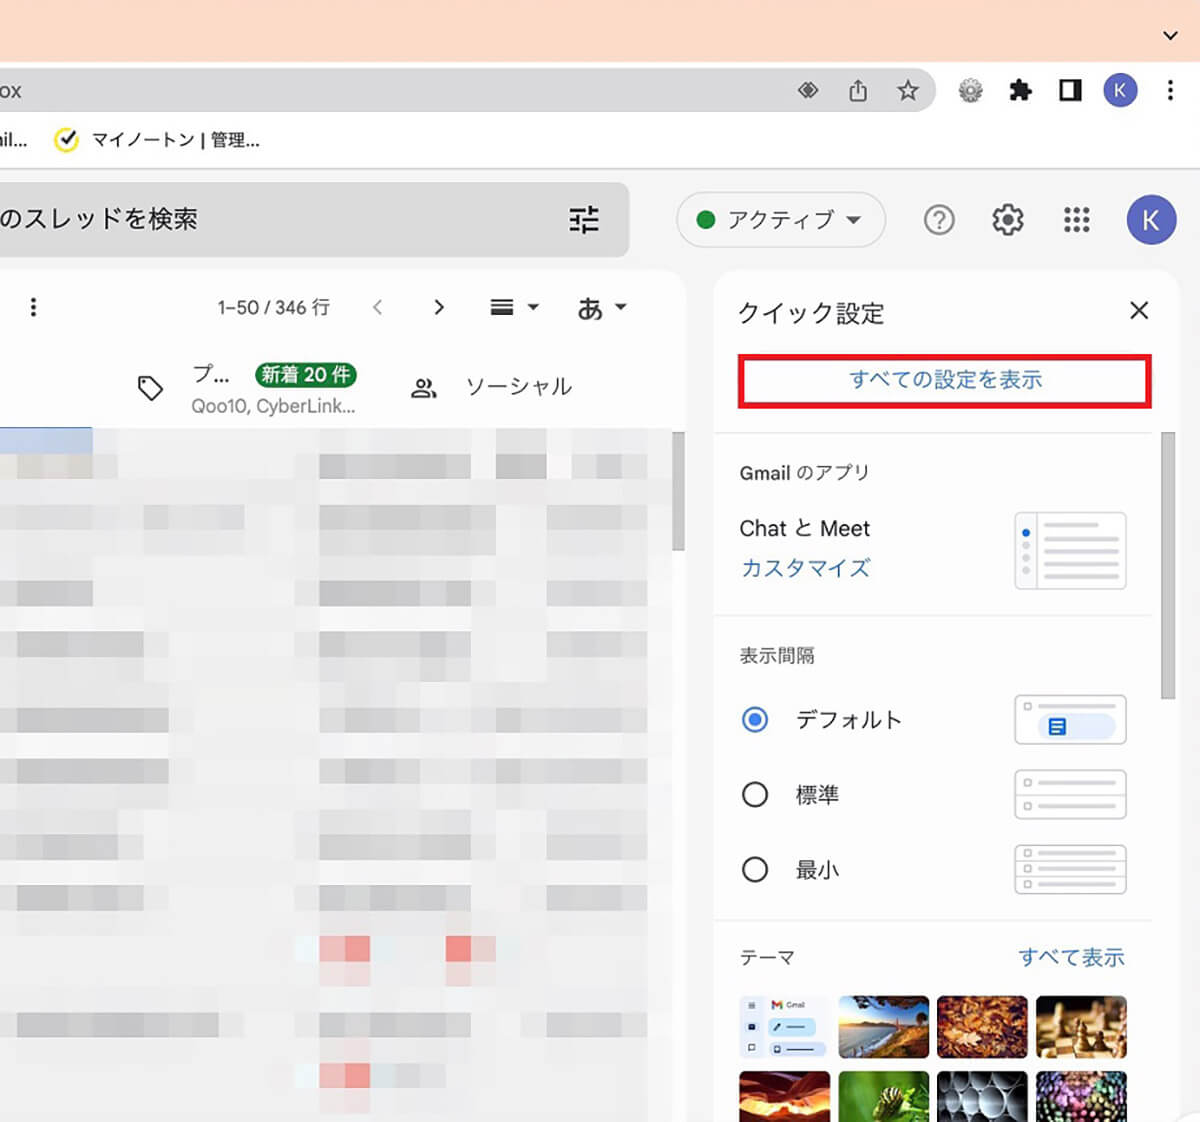This screenshot has width=1200, height=1122.
Task: Toggle the Chrome side panel icon
Action: click(x=1070, y=91)
